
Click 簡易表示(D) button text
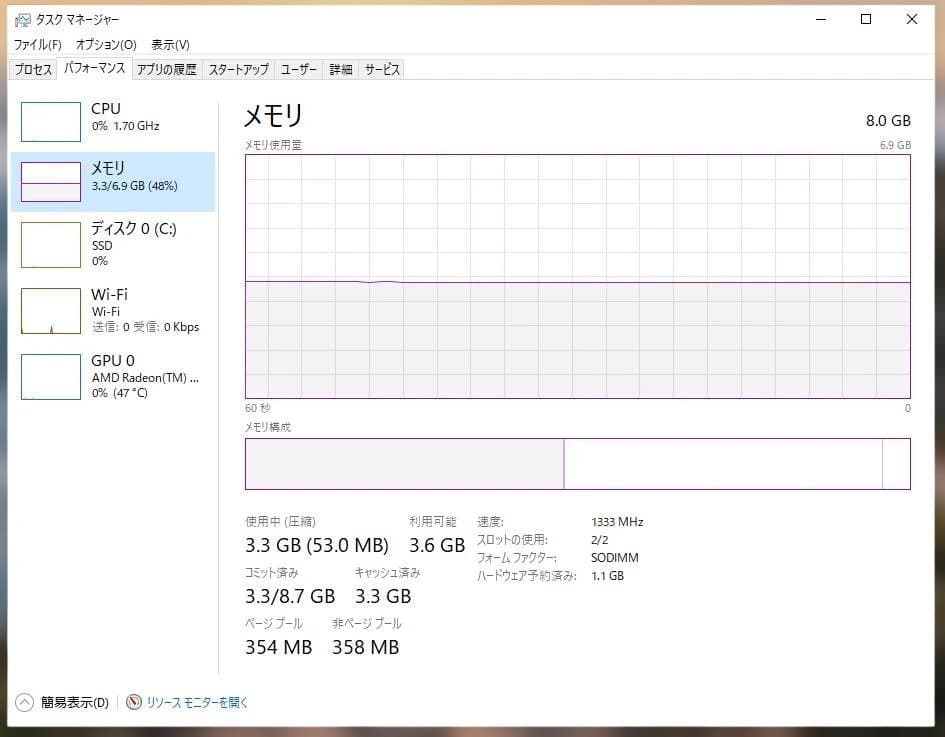pyautogui.click(x=75, y=703)
